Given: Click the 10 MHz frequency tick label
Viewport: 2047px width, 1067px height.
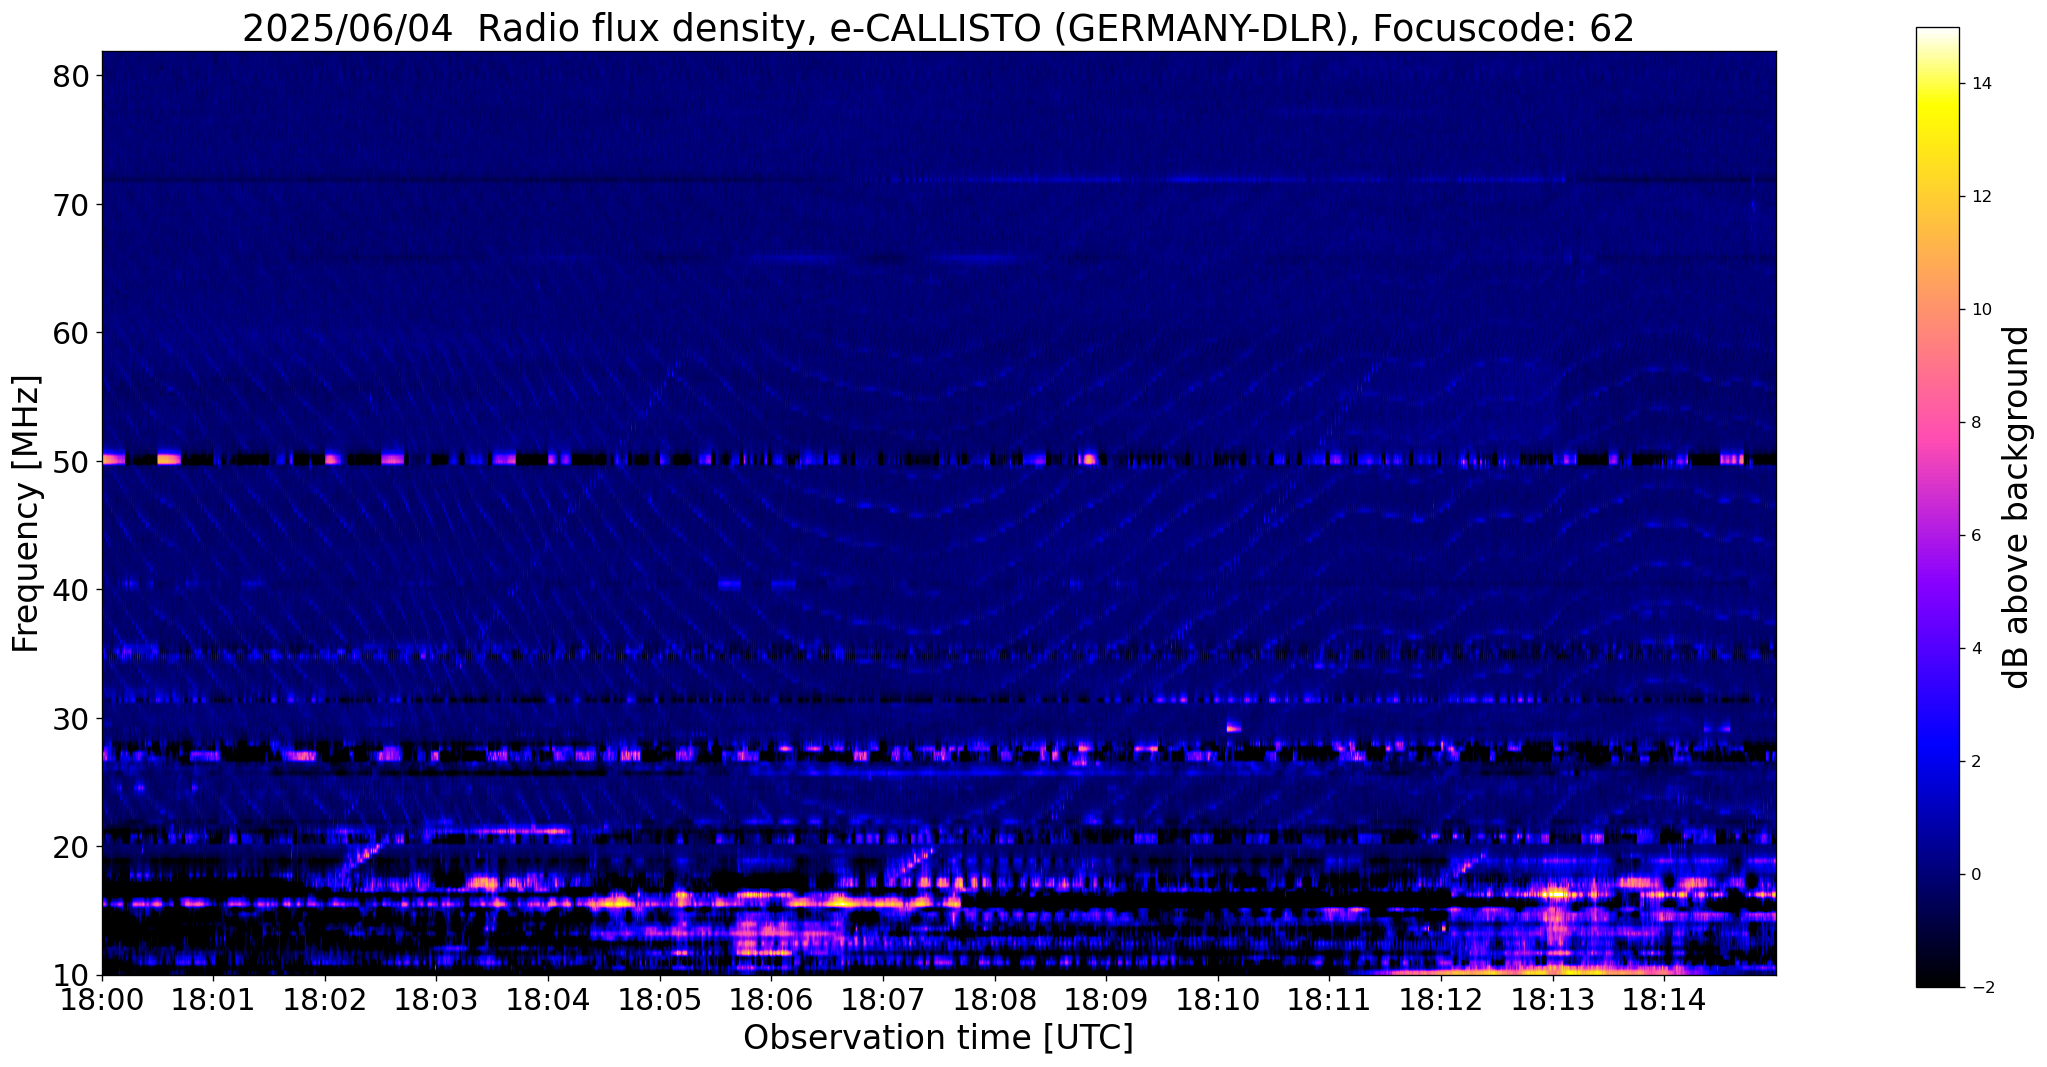Looking at the screenshot, I should [x=71, y=975].
